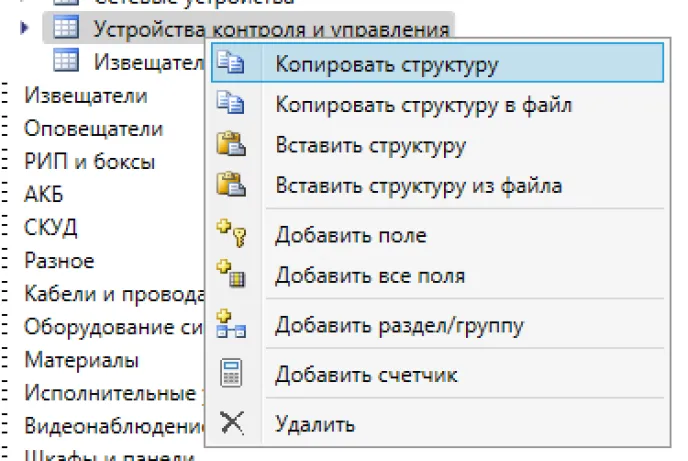Select the Оповещатели tree item
Screen dimensions: 688x461
click(93, 129)
